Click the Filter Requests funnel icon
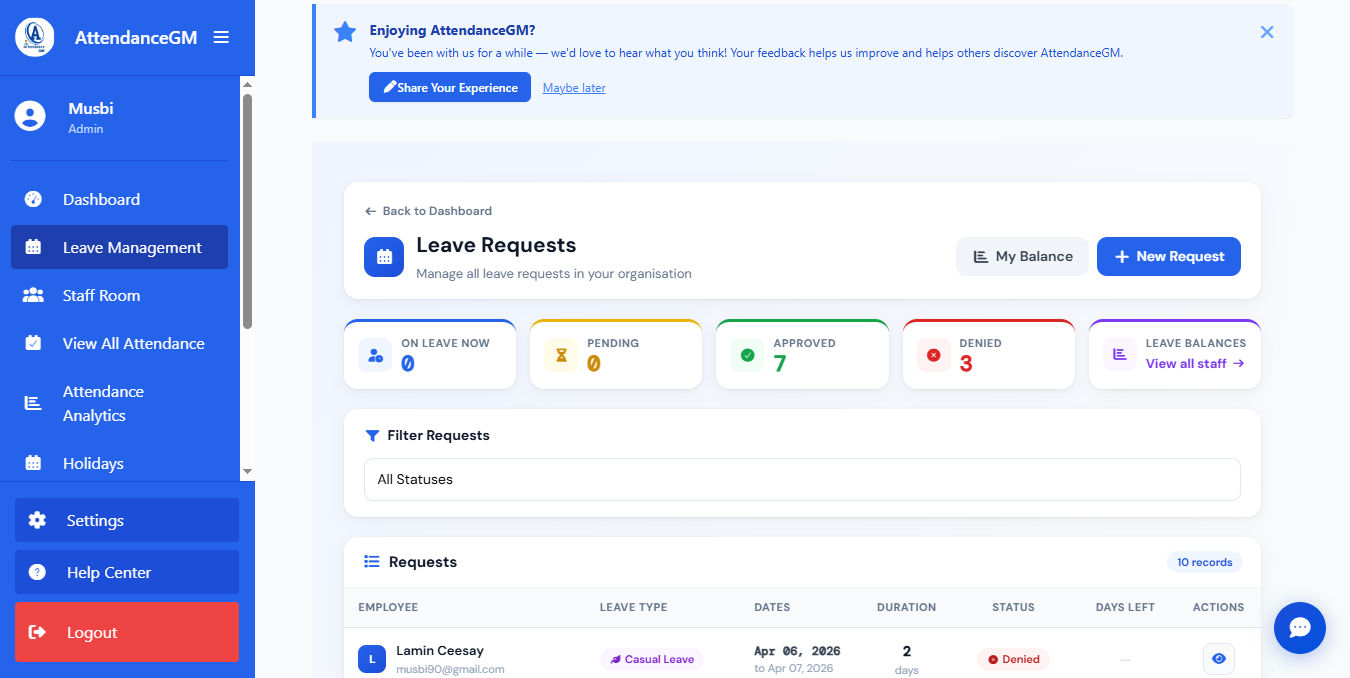Screen dimensions: 1350x678 372,436
